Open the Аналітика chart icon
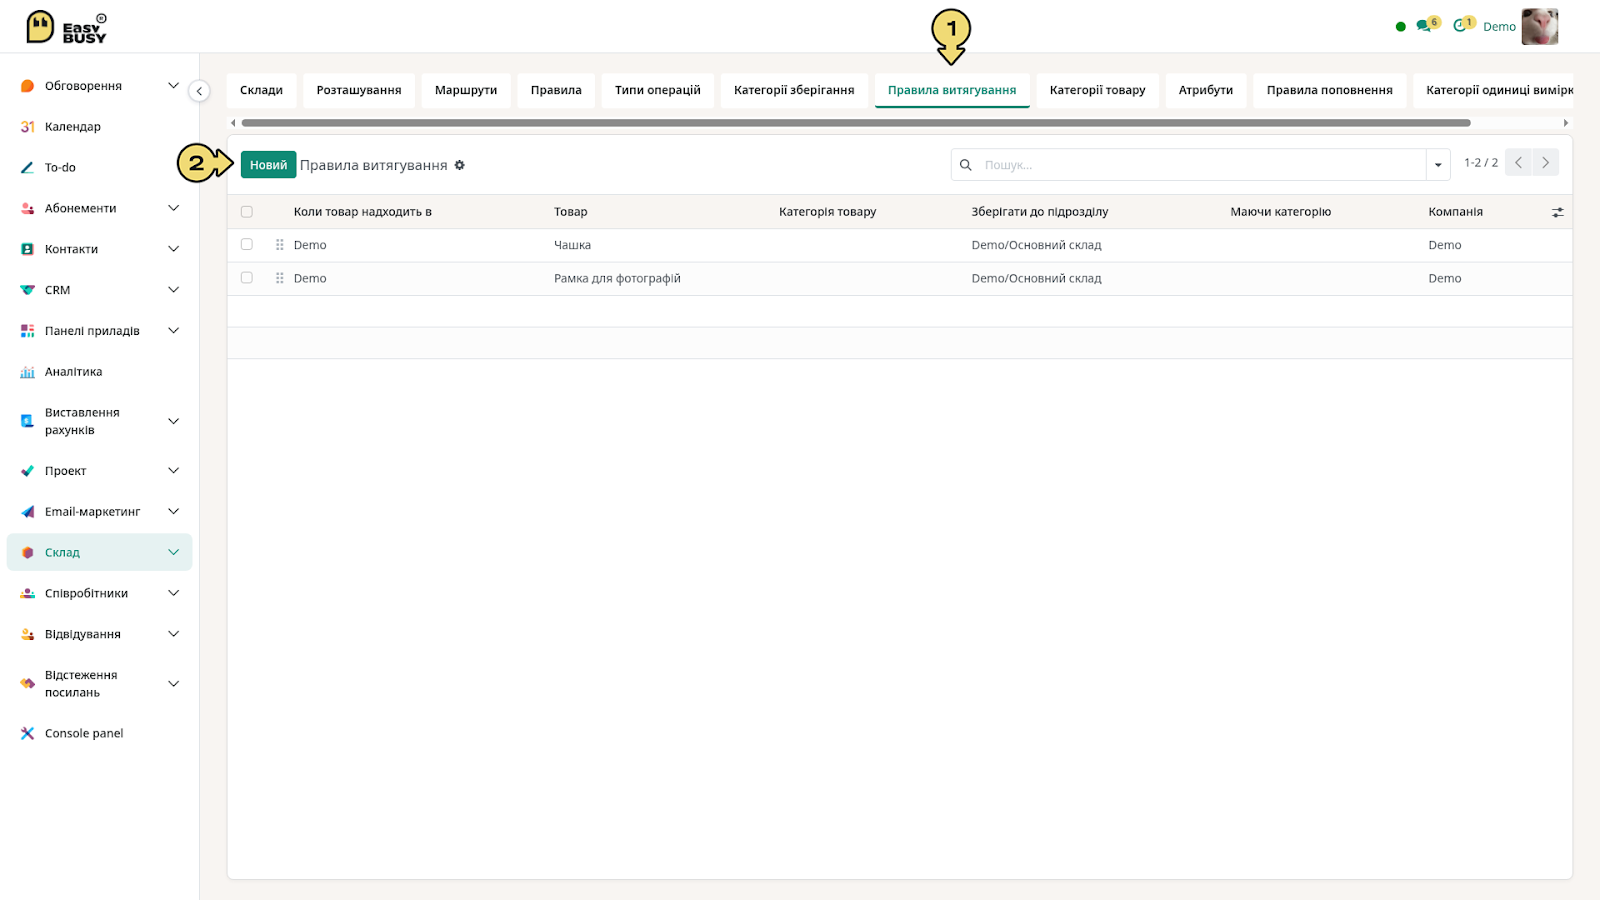Screen dimensions: 1600x900 tap(28, 372)
